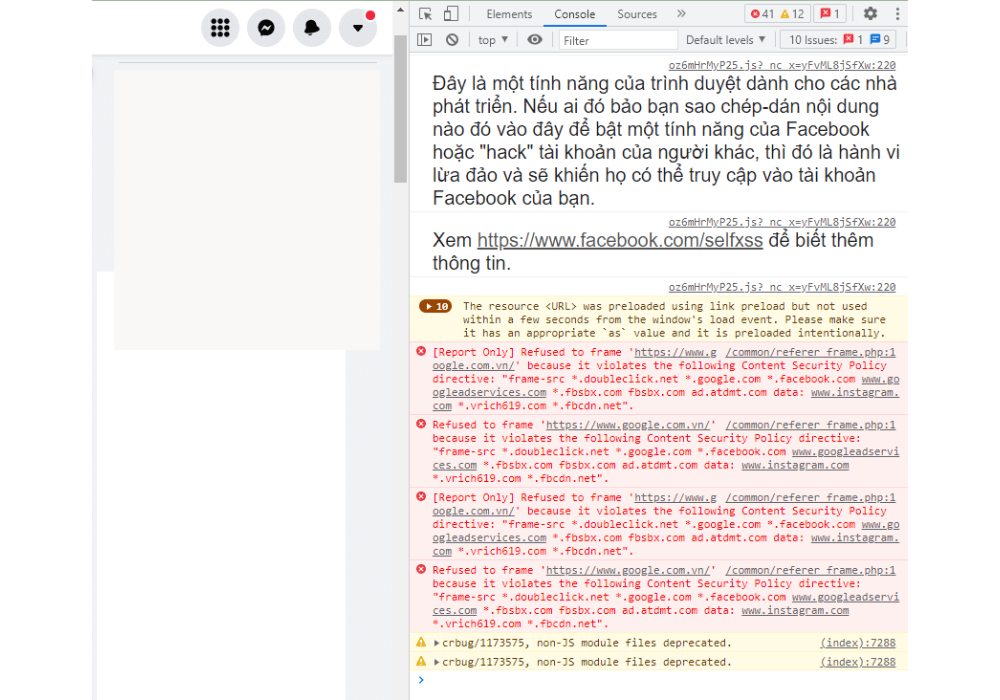Open www.instagram.com link in second error
Screen dimensions: 1000x700
pos(795,465)
